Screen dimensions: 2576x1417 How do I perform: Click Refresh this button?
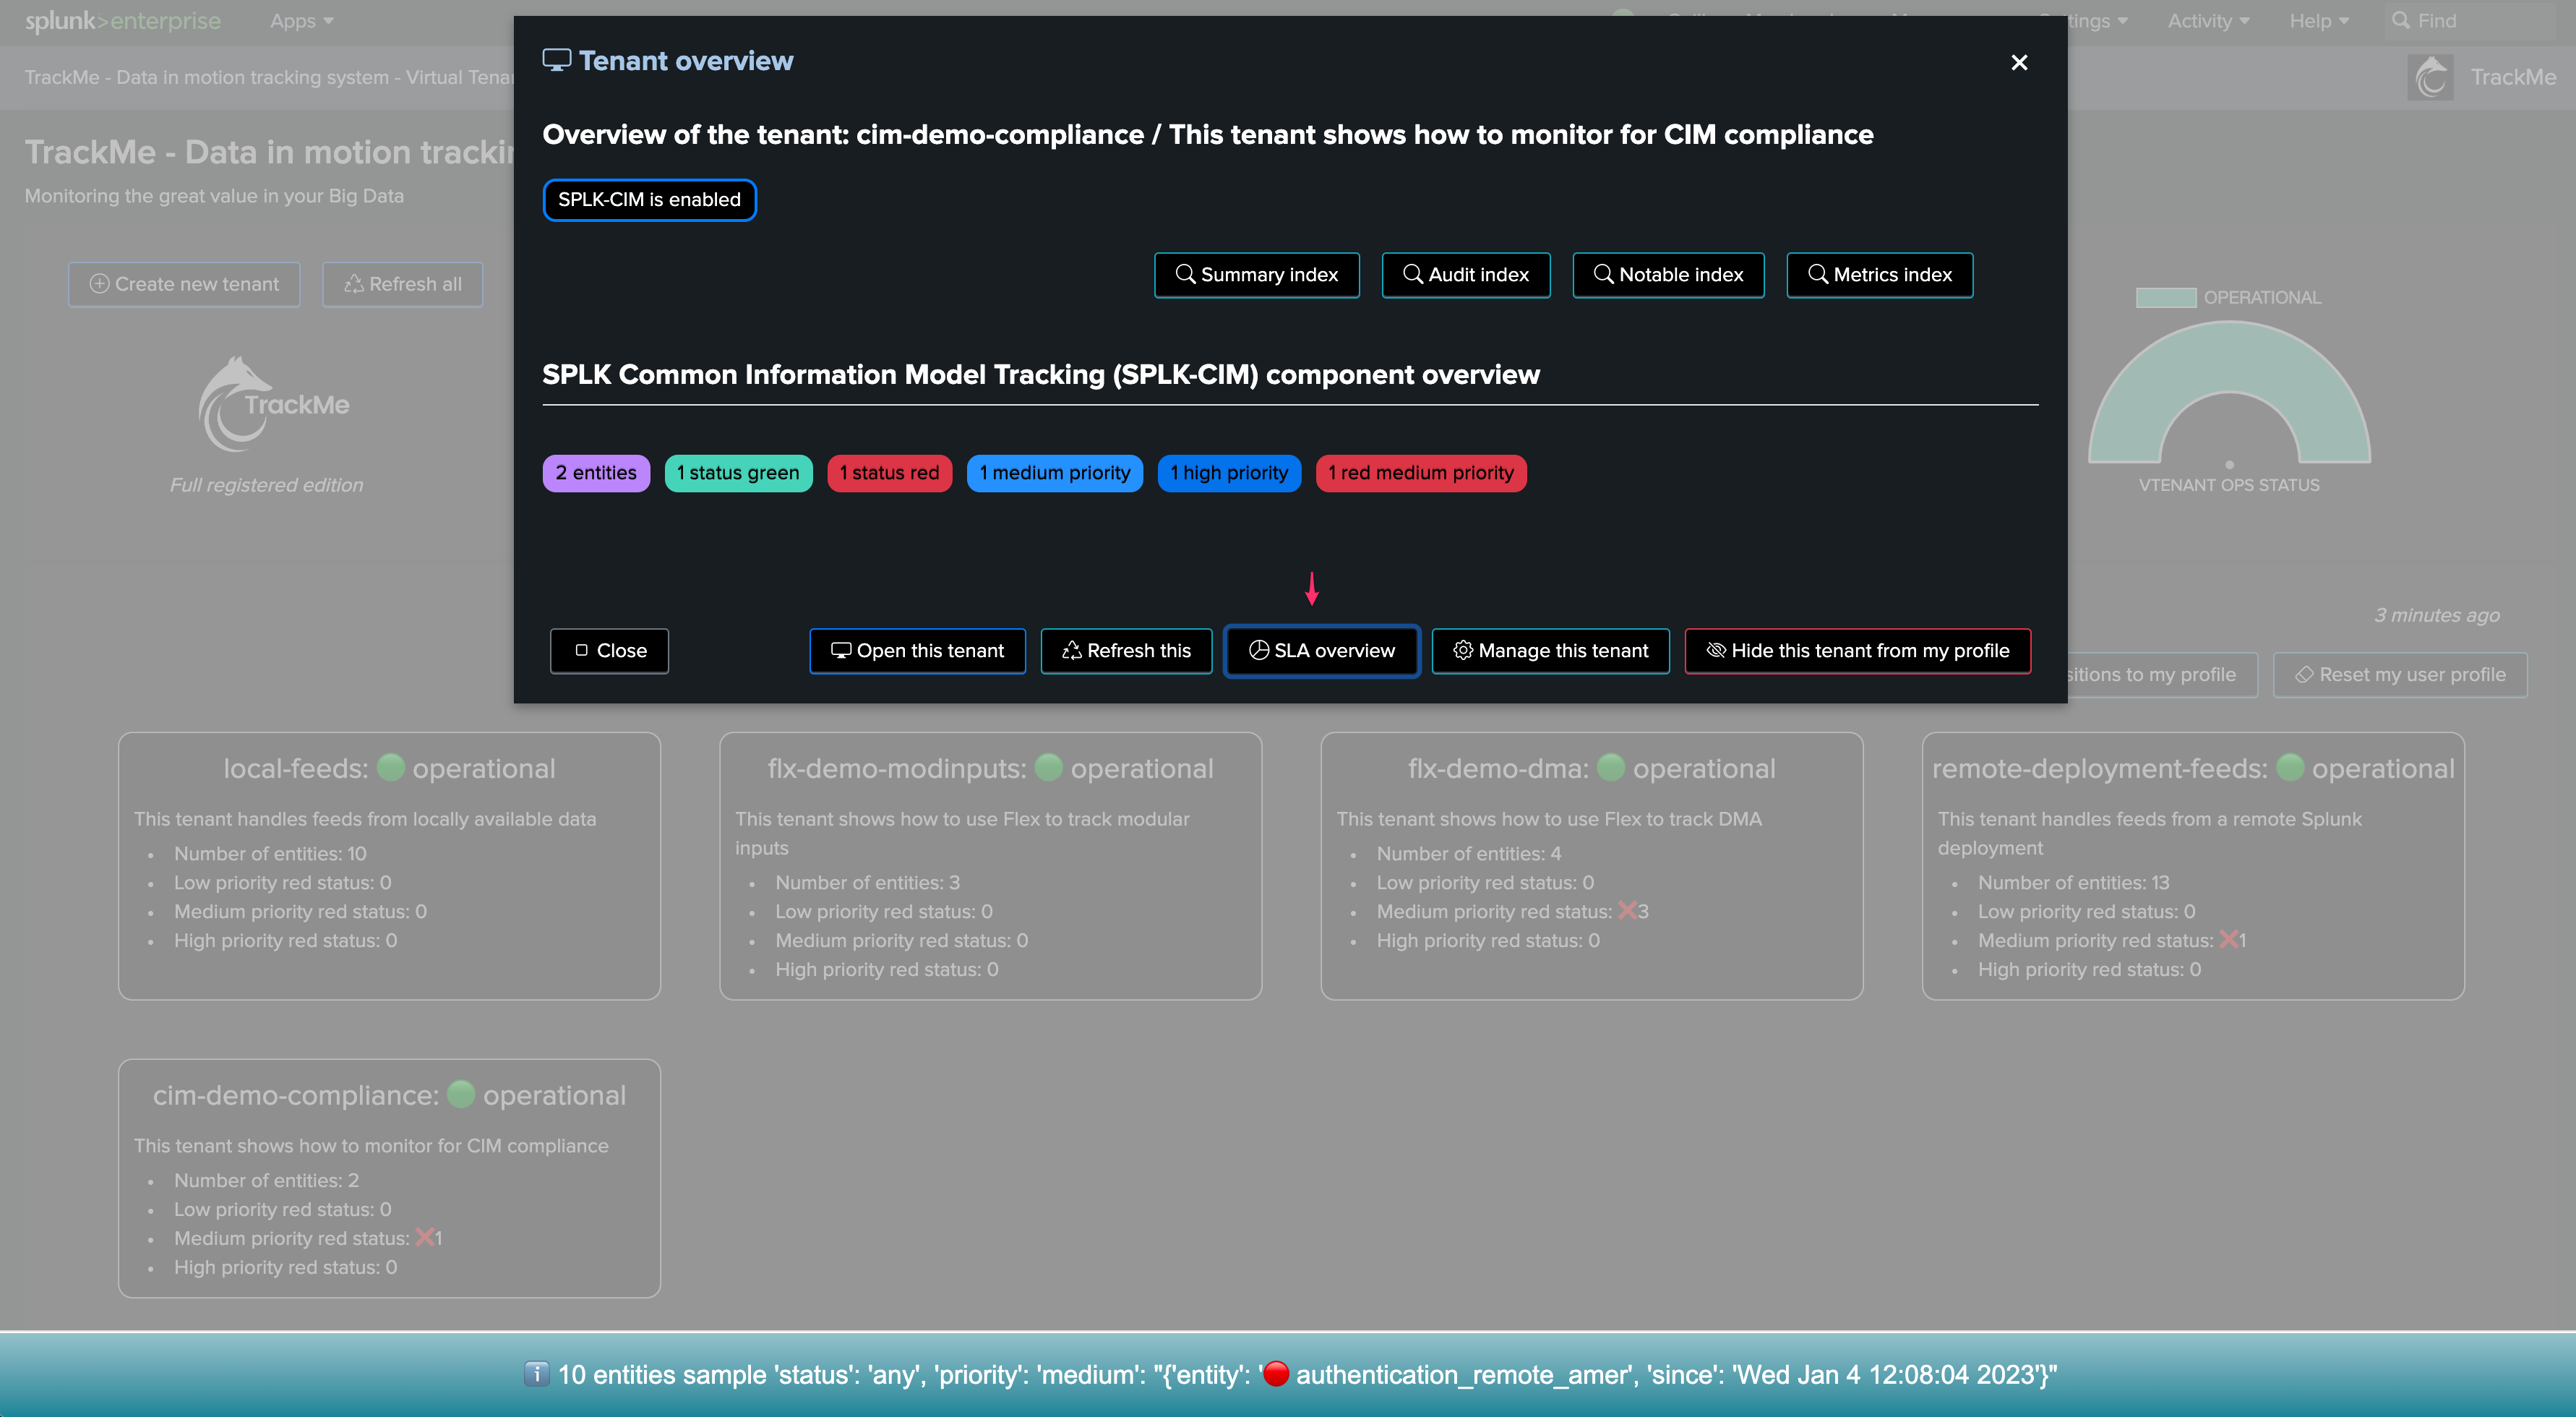1126,651
